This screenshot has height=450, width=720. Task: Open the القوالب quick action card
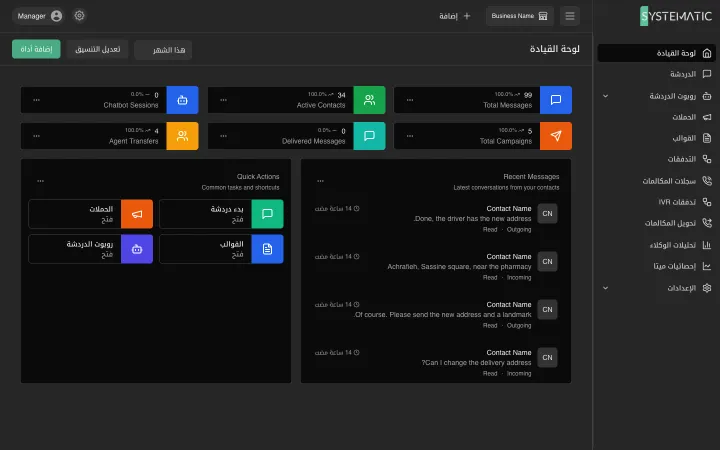(x=221, y=249)
